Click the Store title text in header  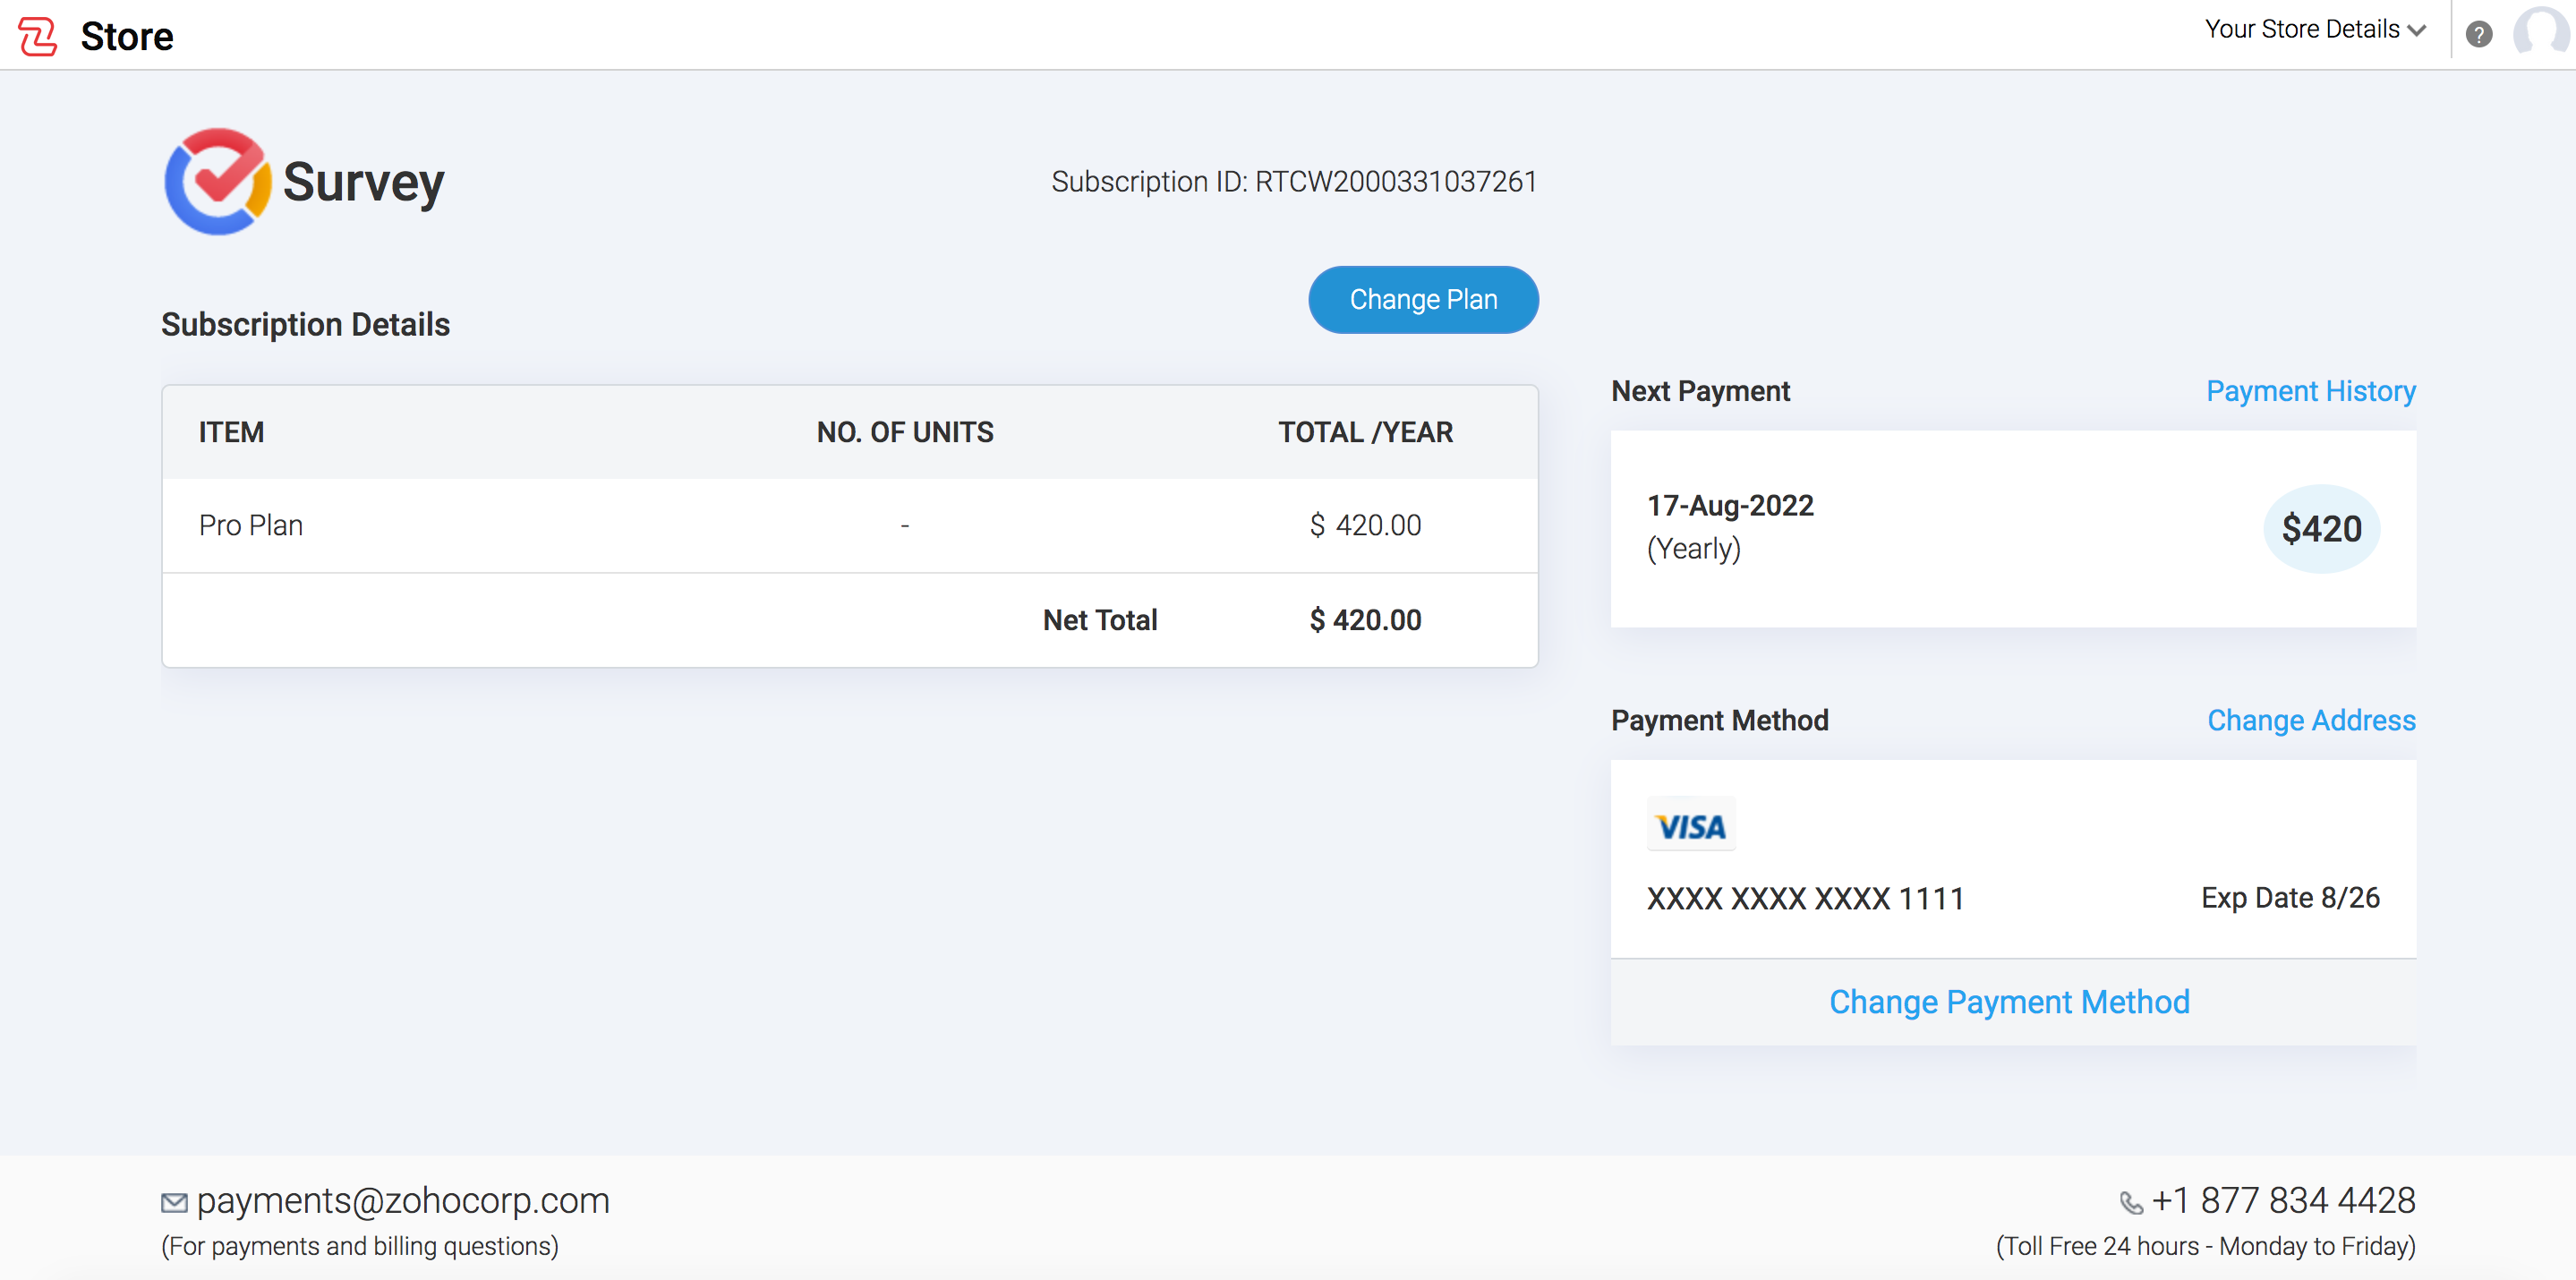pos(127,36)
